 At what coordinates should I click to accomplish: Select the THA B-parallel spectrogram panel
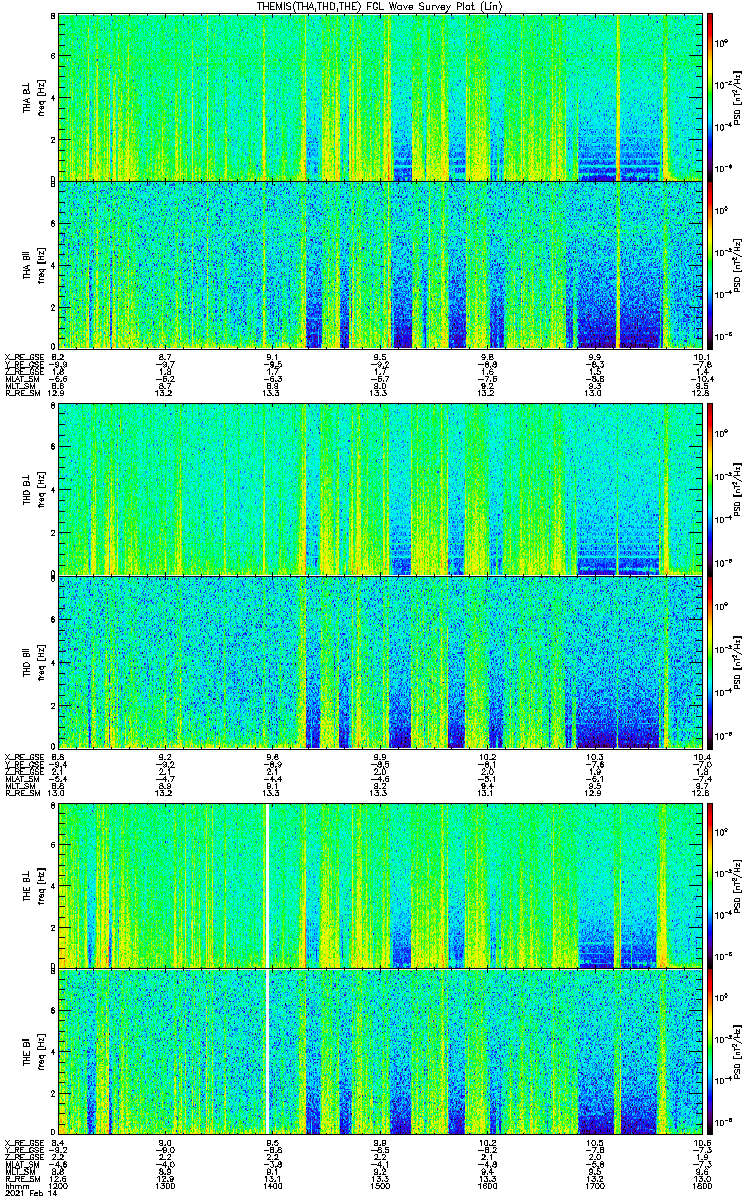380,264
